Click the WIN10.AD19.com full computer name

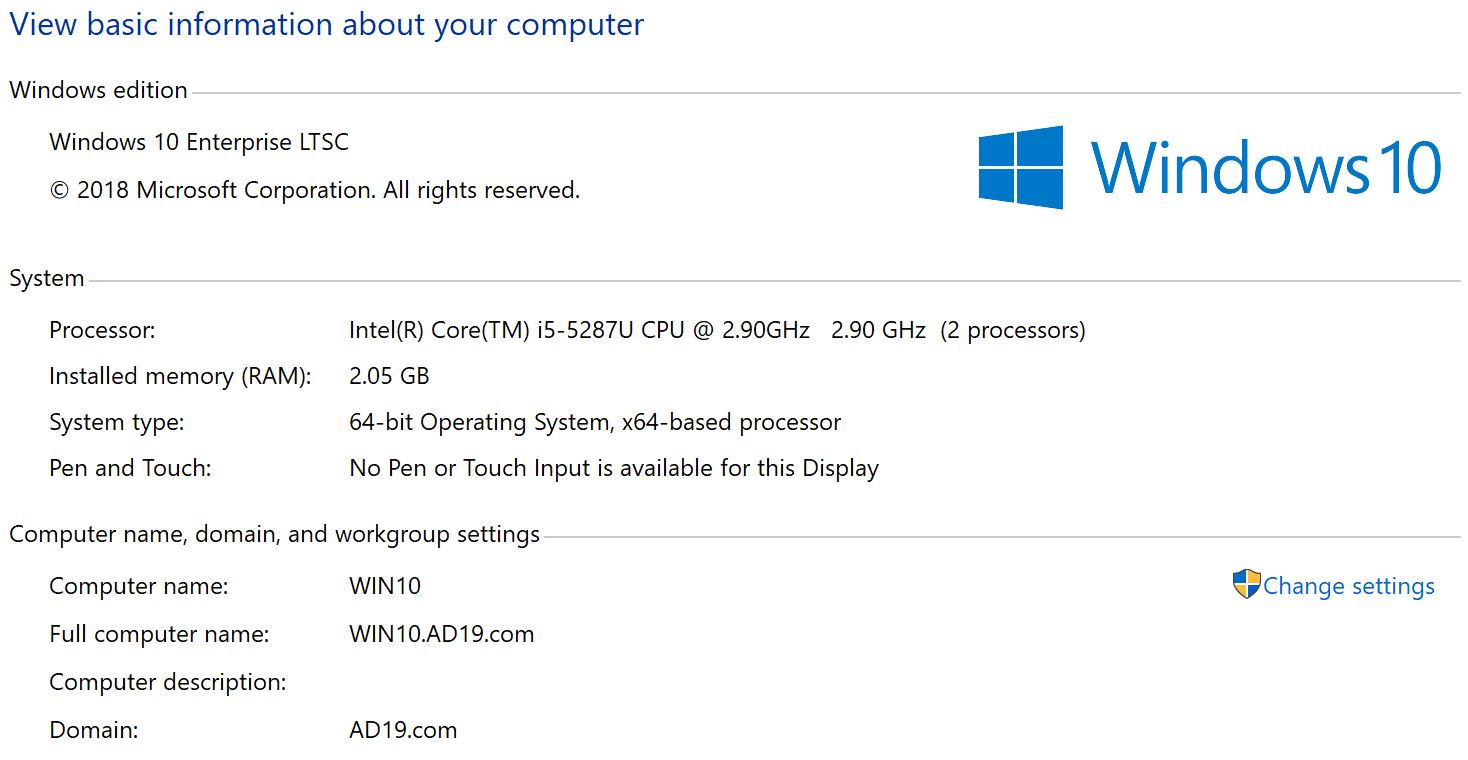441,634
